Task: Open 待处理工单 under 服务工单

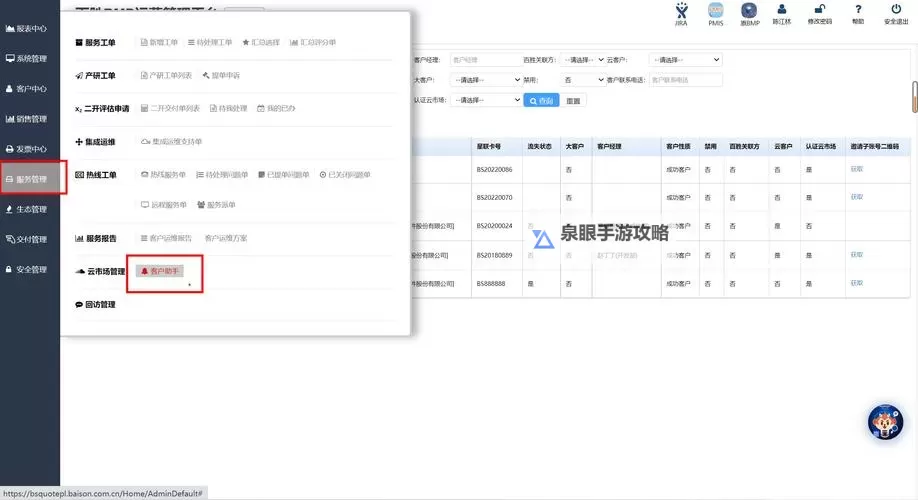Action: 210,42
